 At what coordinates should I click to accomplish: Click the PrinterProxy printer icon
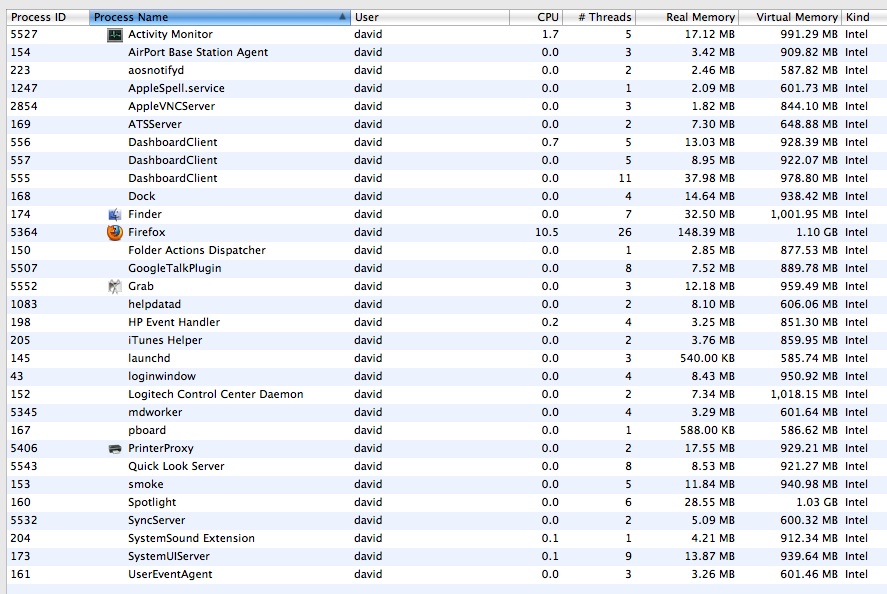tap(115, 449)
